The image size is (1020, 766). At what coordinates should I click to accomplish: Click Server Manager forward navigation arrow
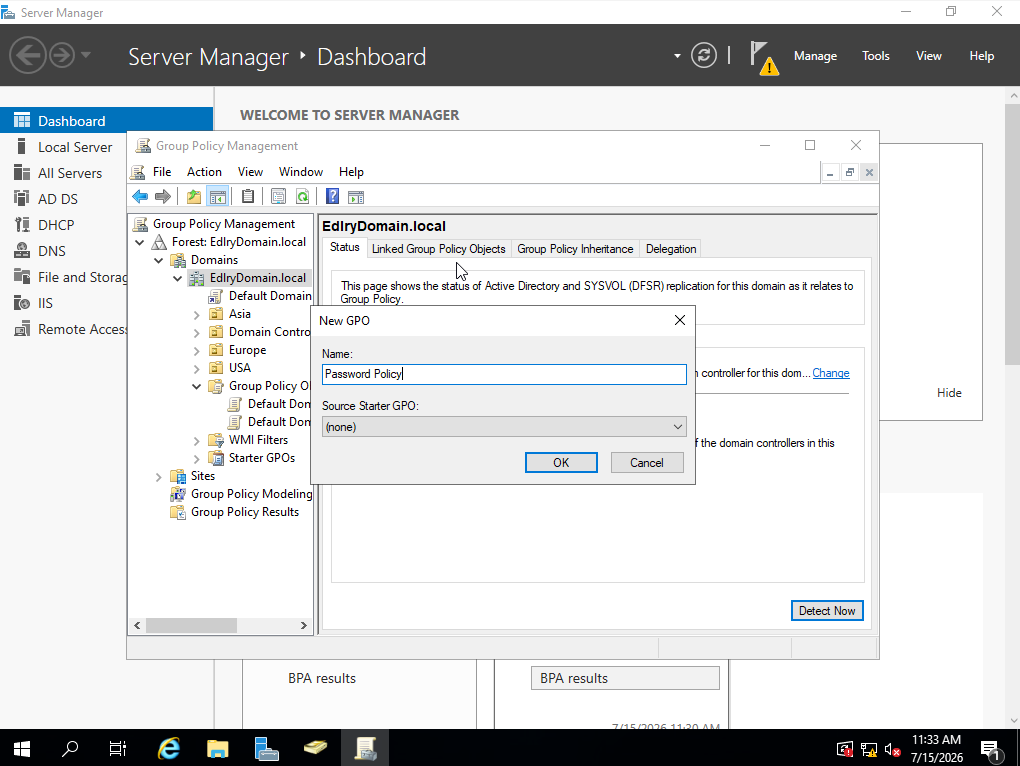[x=62, y=55]
